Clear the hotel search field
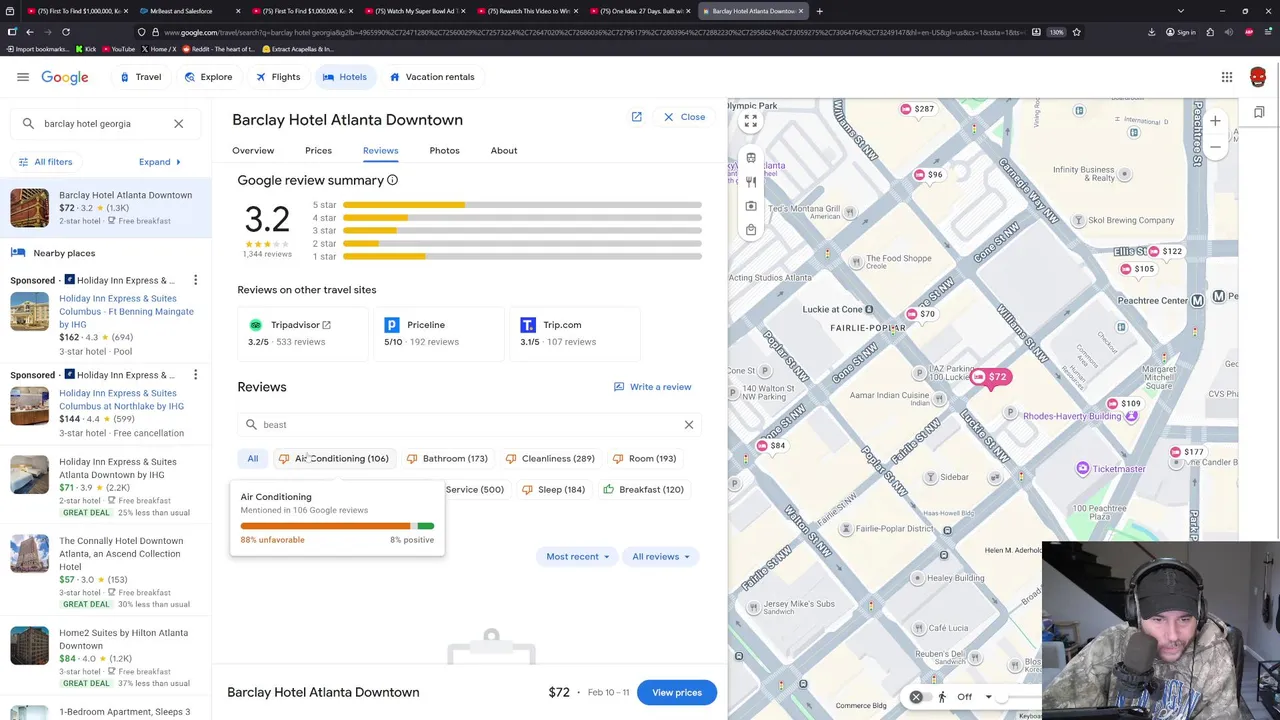The height and width of the screenshot is (720, 1280). point(178,123)
